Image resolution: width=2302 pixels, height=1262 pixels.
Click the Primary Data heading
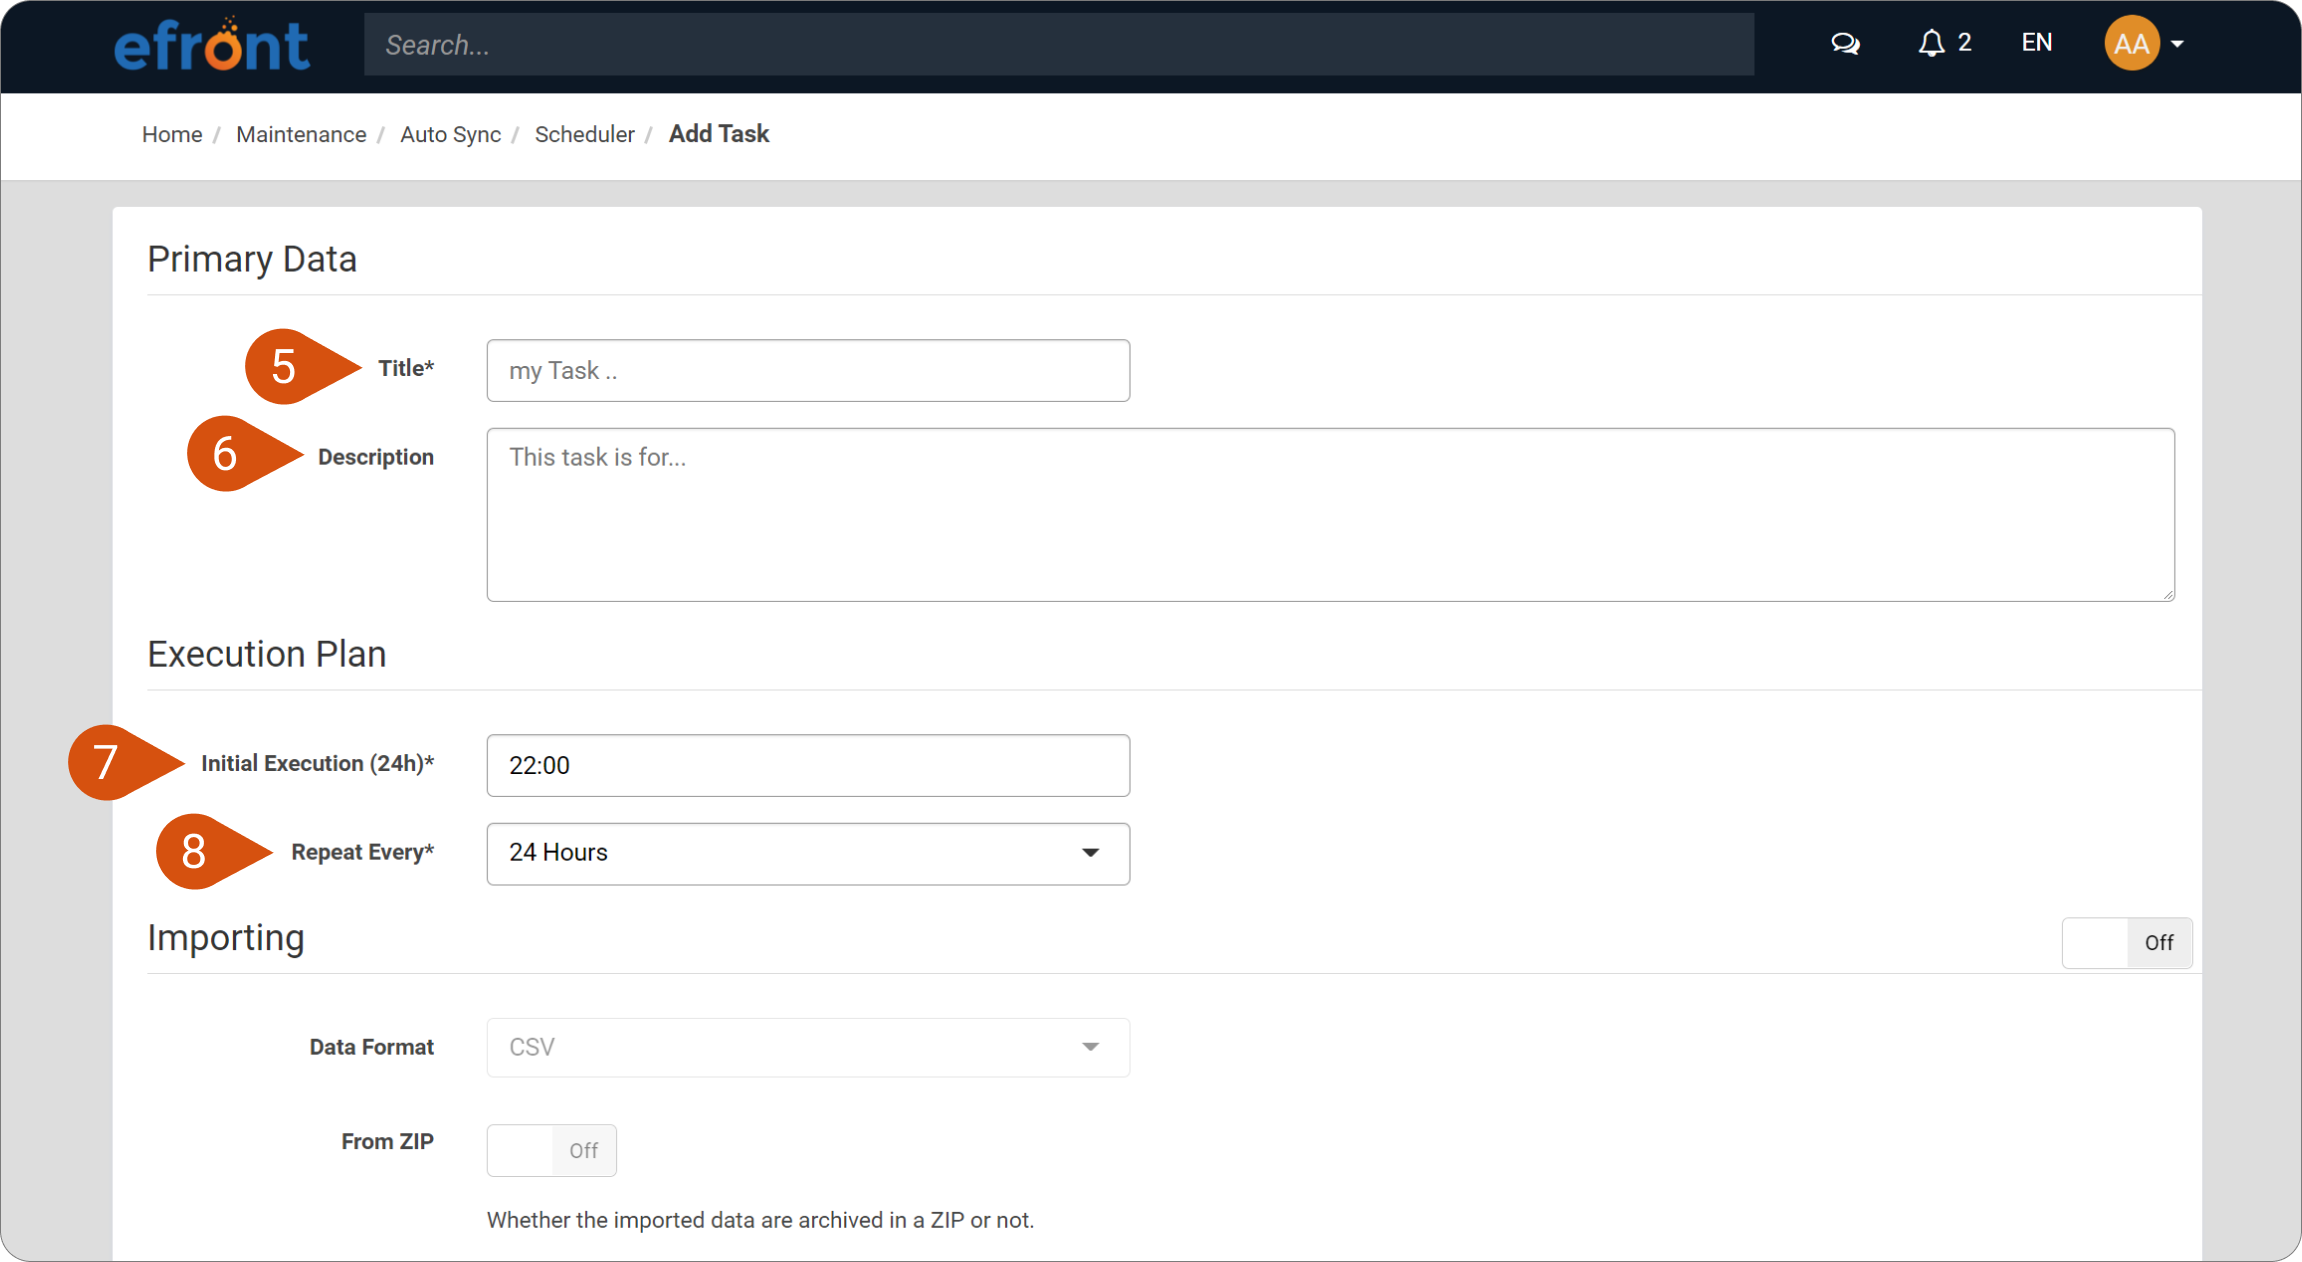(x=252, y=259)
